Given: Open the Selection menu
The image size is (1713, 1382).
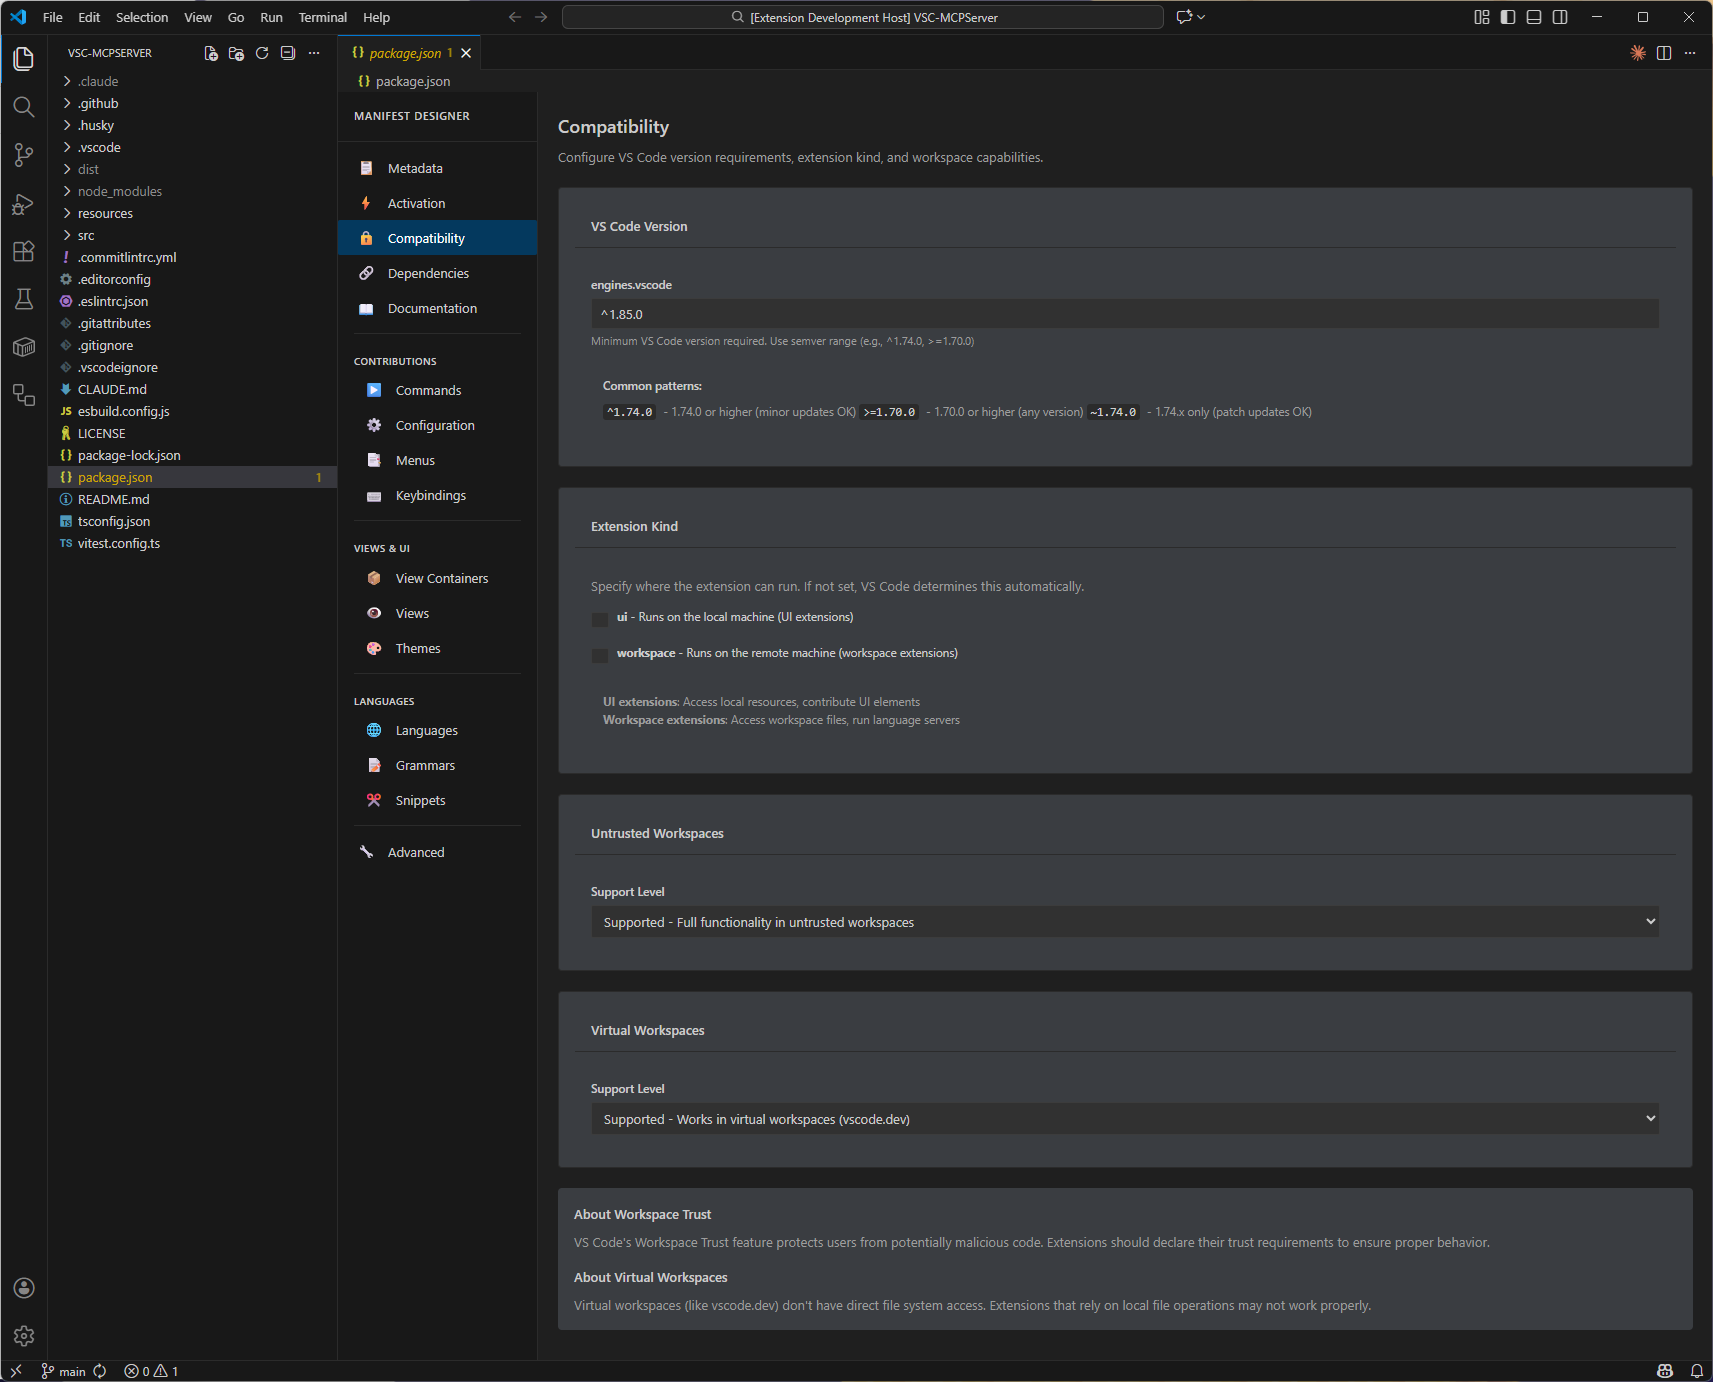Looking at the screenshot, I should (x=142, y=17).
